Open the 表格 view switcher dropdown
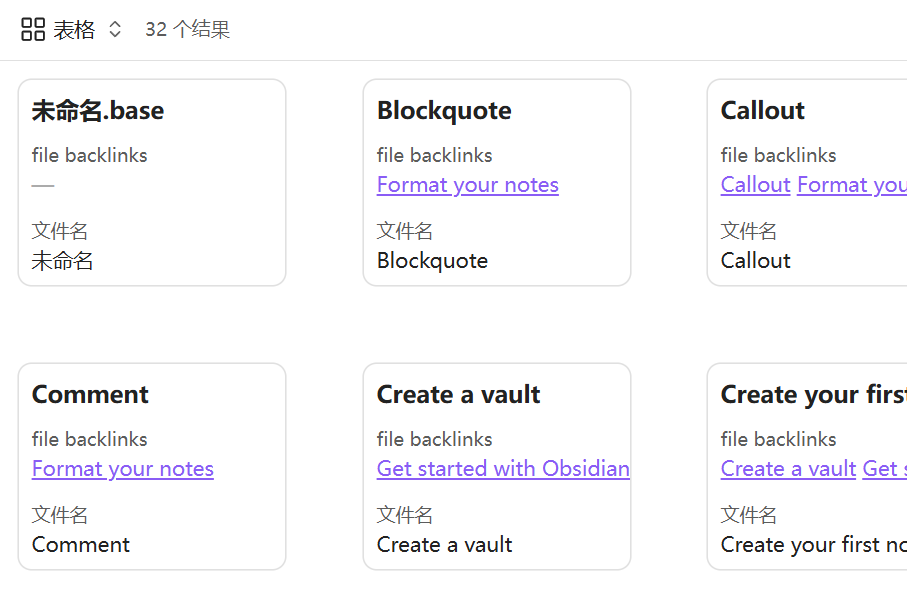Image resolution: width=907 pixels, height=616 pixels. 74,30
